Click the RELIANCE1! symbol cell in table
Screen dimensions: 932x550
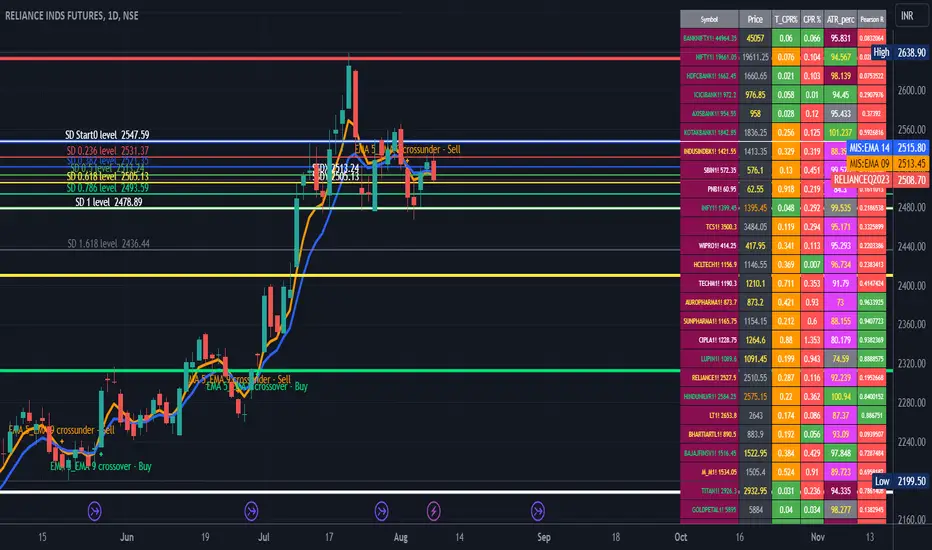[709, 378]
